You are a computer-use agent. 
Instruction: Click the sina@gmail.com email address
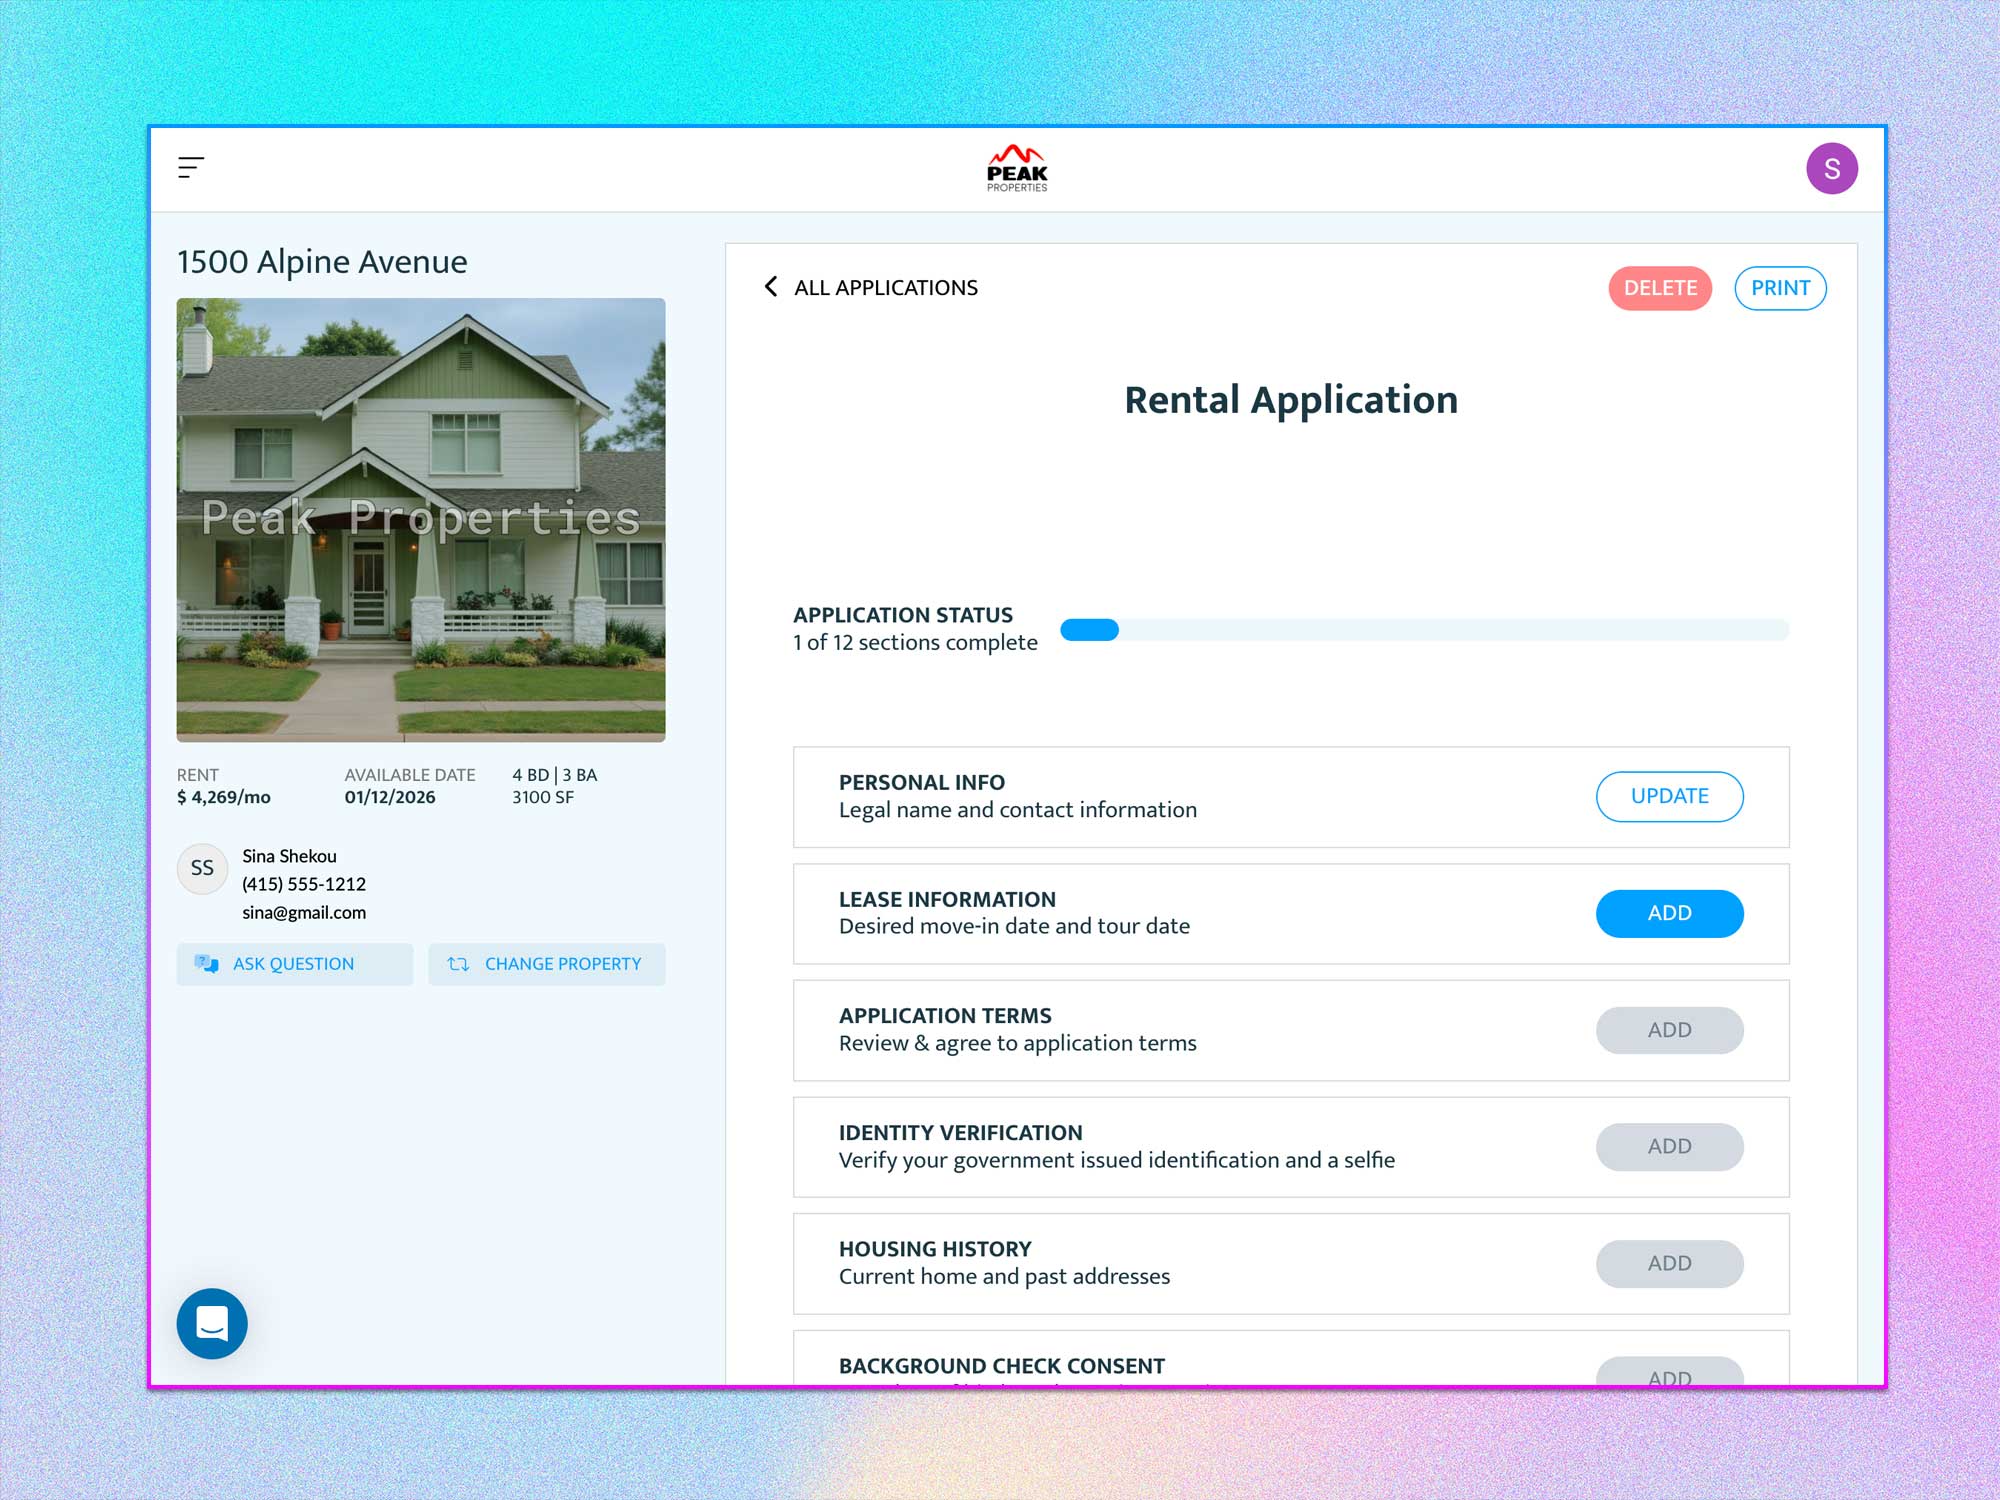(304, 912)
